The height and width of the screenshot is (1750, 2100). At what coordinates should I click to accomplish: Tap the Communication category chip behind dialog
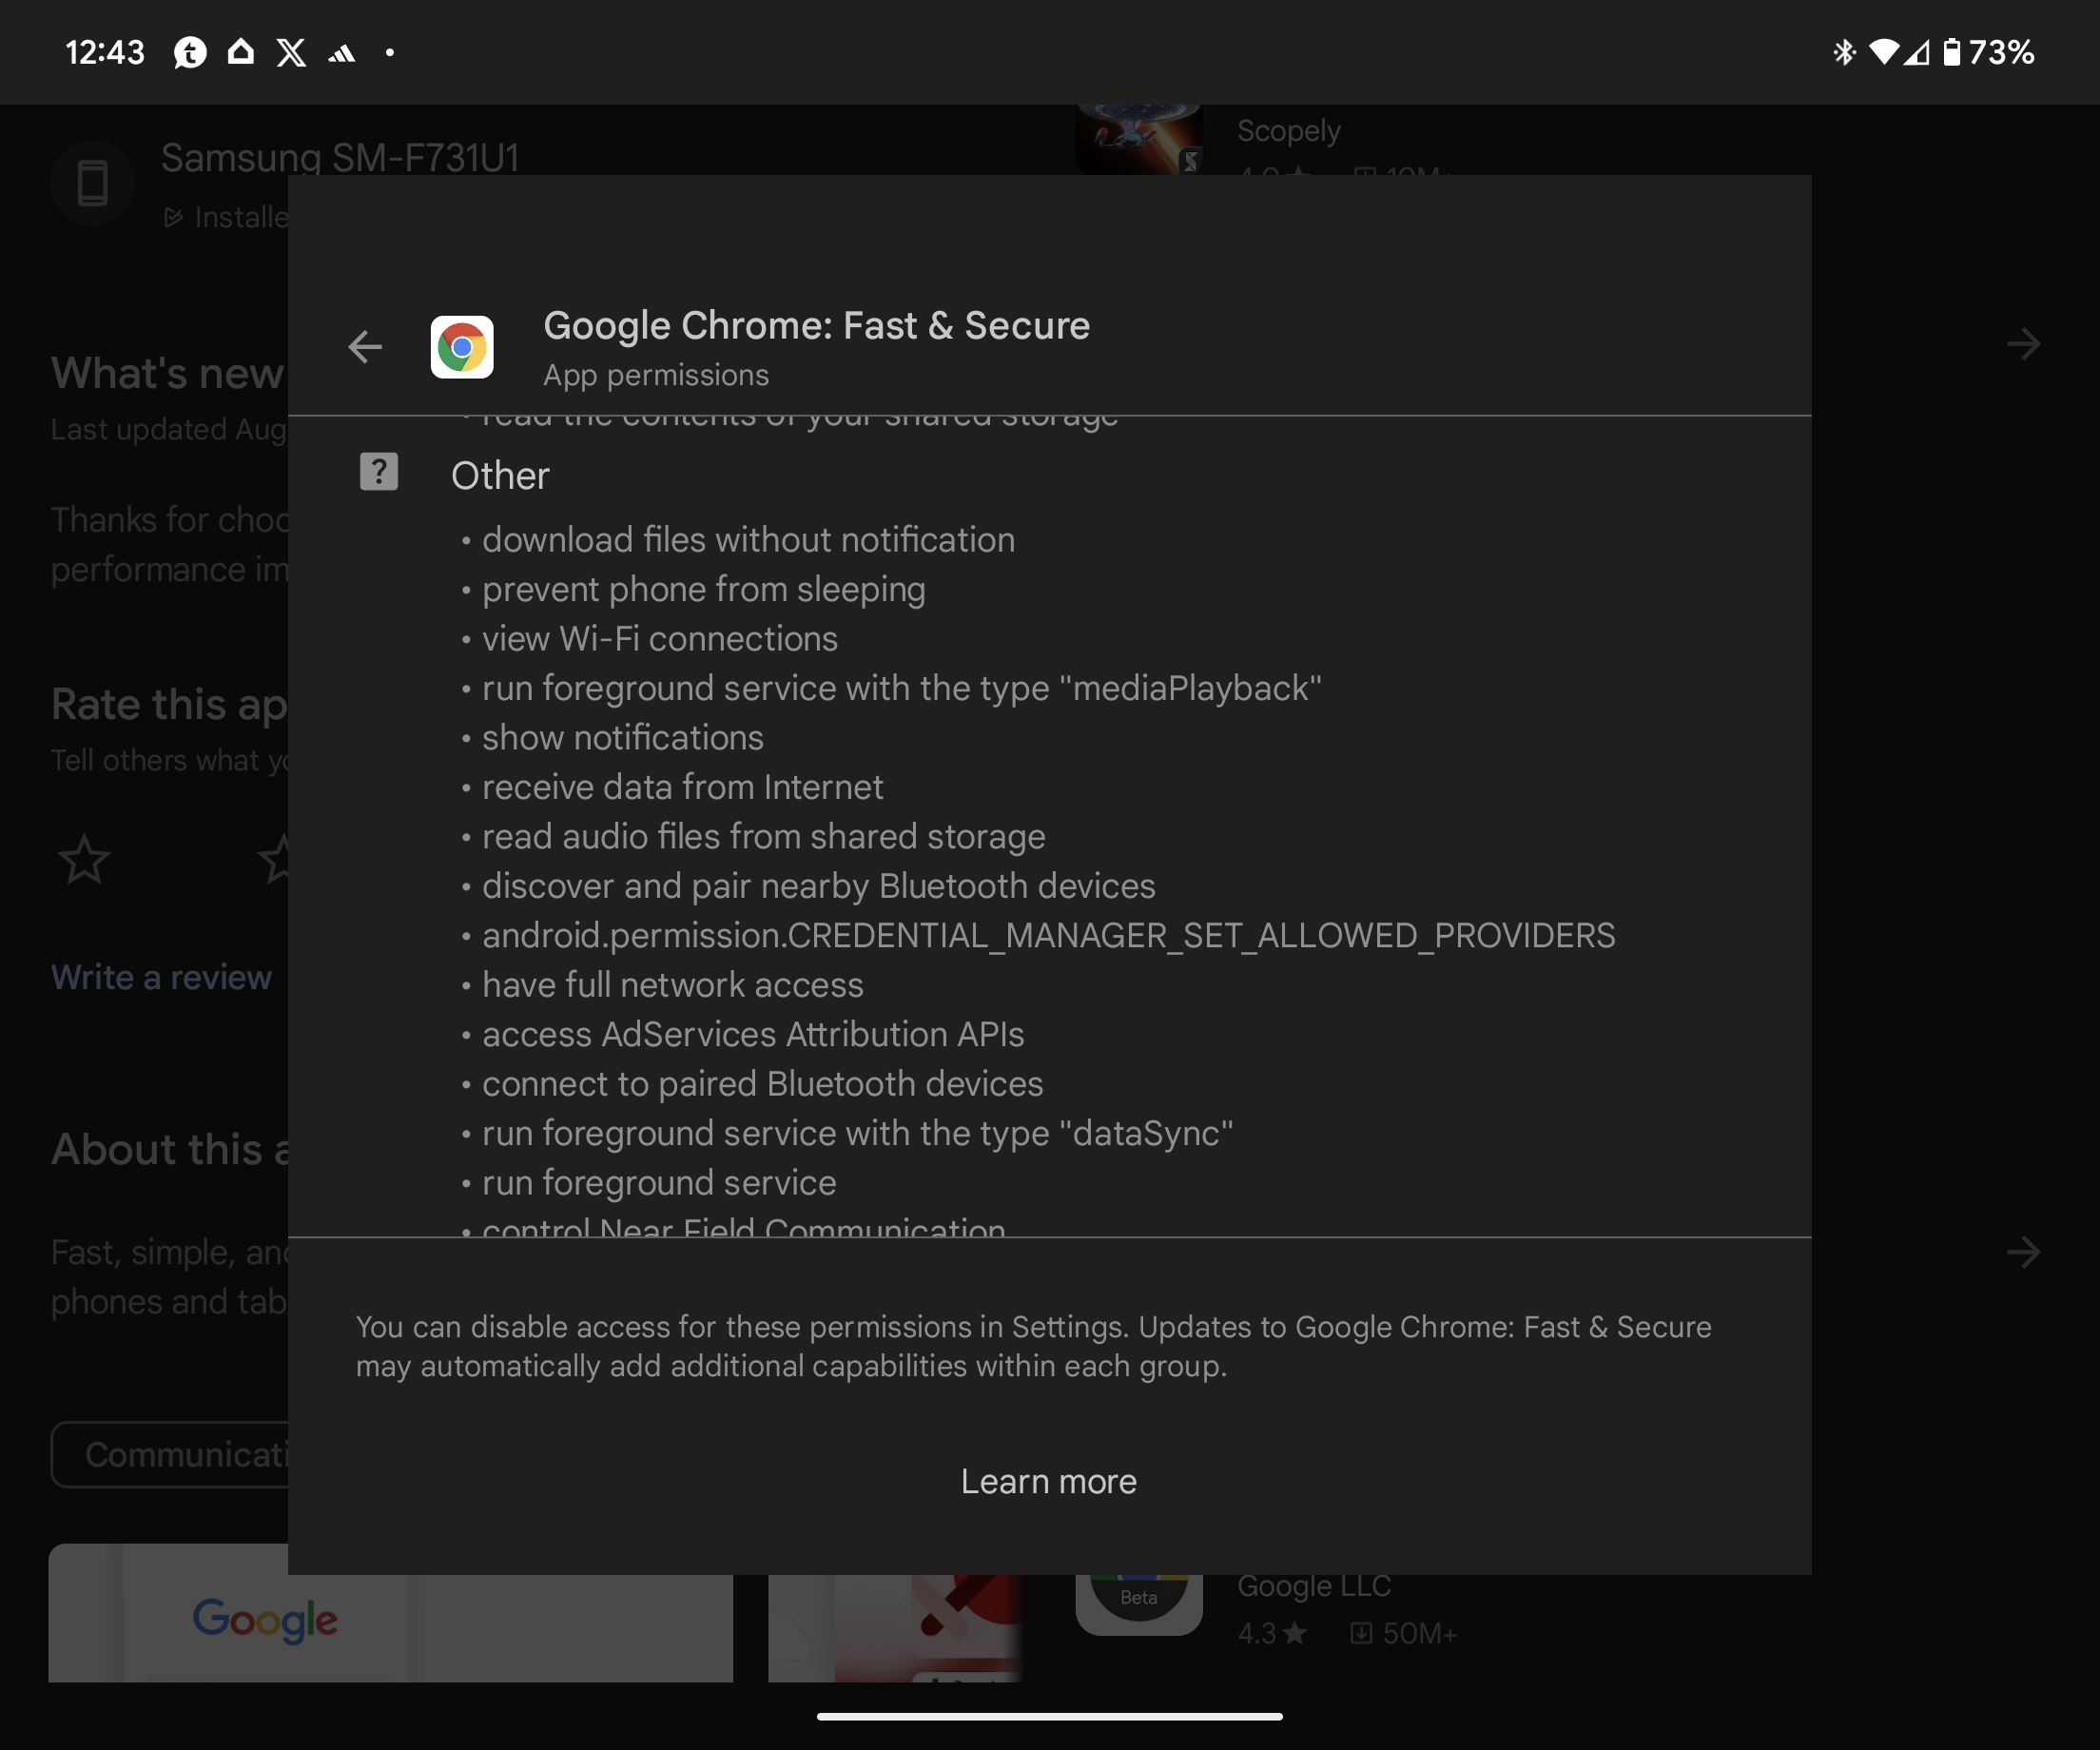(x=170, y=1454)
